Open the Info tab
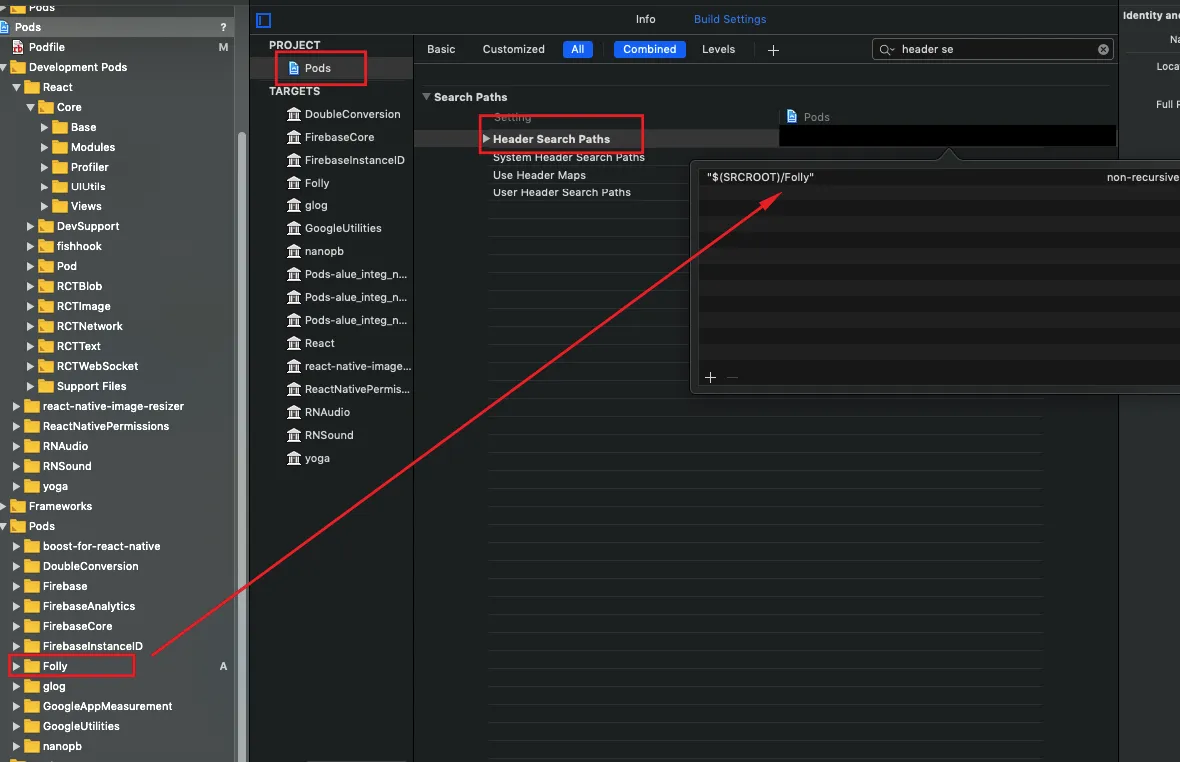Screen dimensions: 1180x762 click(645, 20)
